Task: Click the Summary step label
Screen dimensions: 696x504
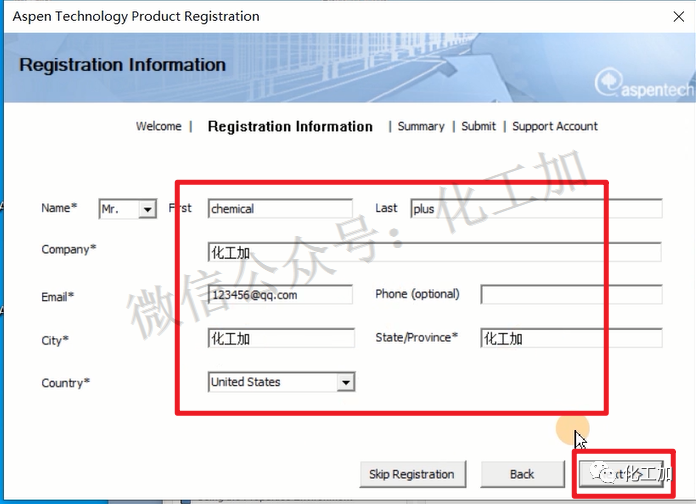Action: coord(421,127)
